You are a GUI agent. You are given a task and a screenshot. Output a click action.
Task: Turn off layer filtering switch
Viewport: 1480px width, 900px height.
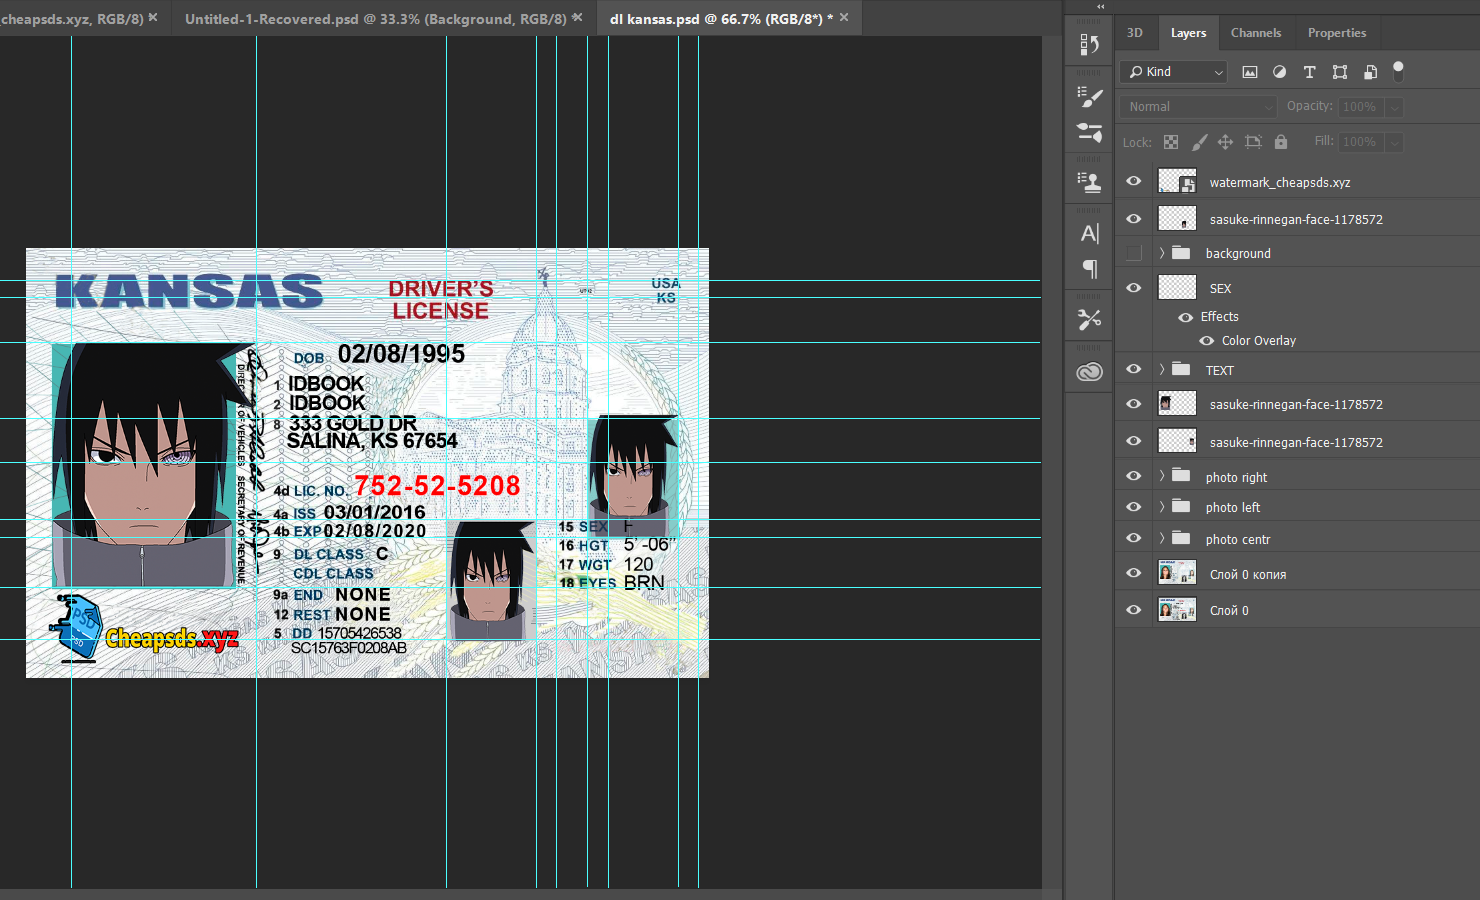pos(1398,71)
